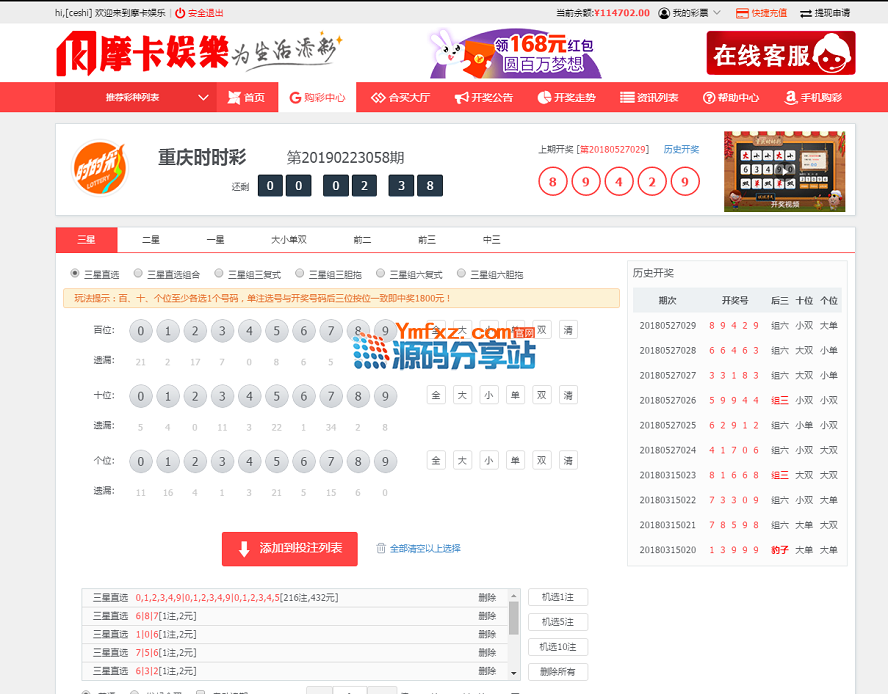Open the 开奖视频 thumbnail

(x=784, y=171)
